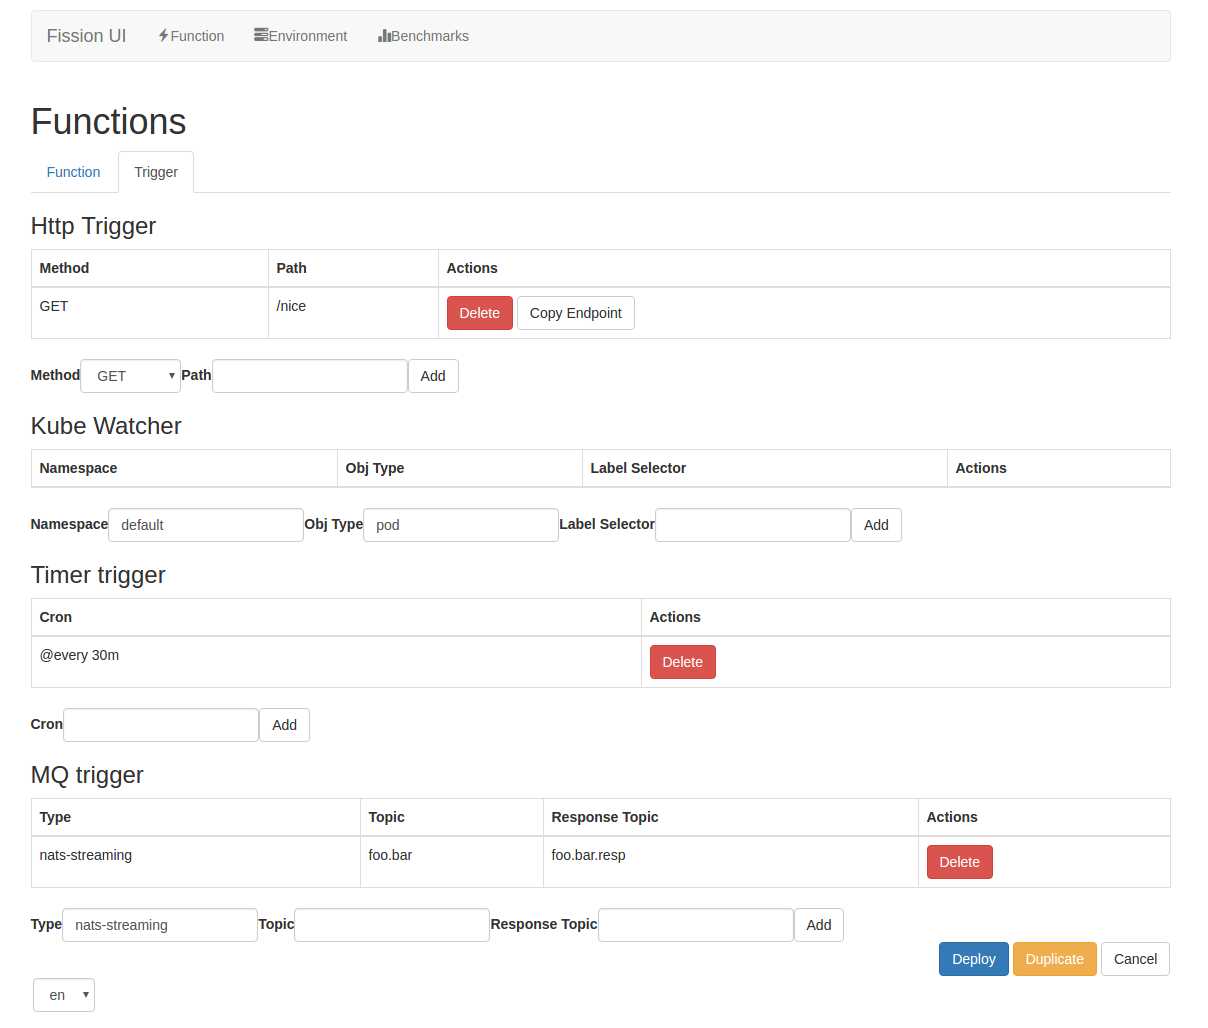This screenshot has width=1208, height=1028.
Task: Open the Fission UI home link
Action: [86, 36]
